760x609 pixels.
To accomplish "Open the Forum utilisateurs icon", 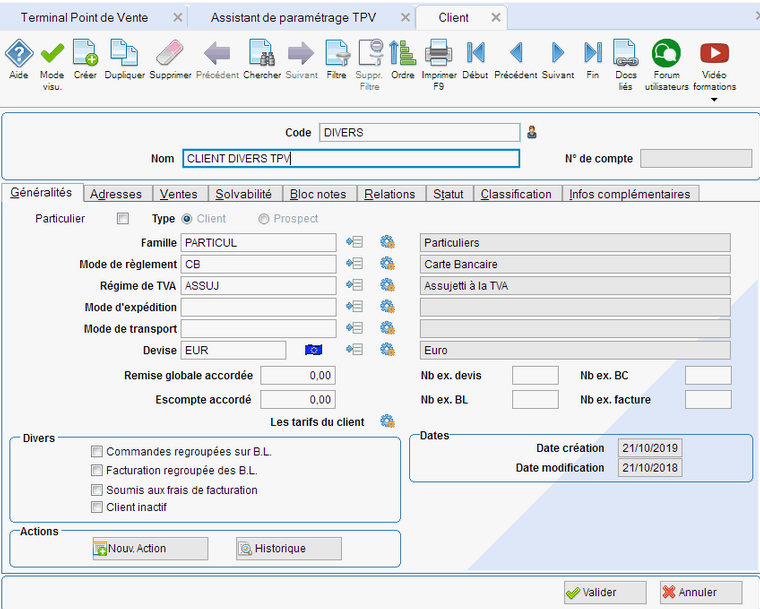I will coord(666,53).
